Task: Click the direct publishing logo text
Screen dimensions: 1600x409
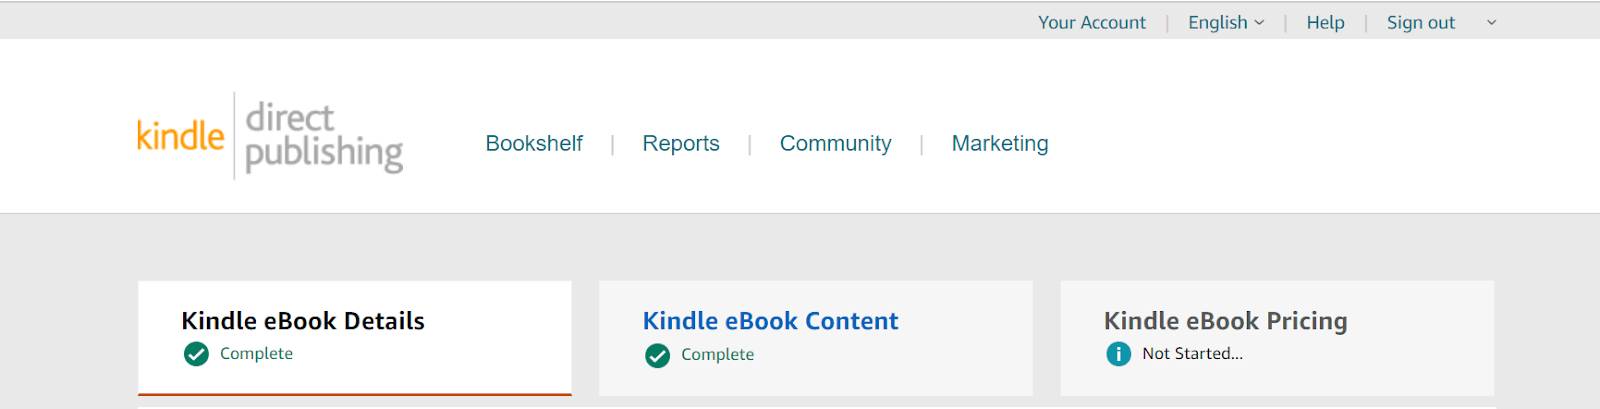Action: tap(324, 137)
